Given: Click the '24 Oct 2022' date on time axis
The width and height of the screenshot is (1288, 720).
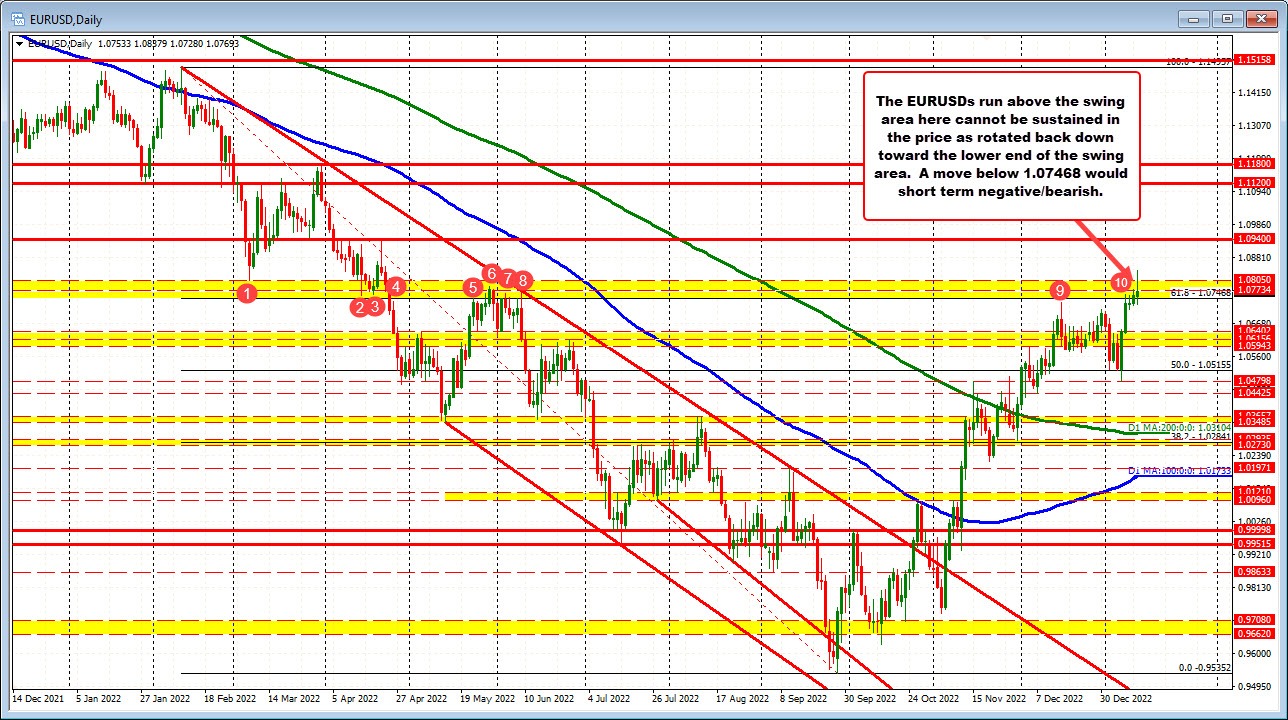Looking at the screenshot, I should pyautogui.click(x=933, y=697).
